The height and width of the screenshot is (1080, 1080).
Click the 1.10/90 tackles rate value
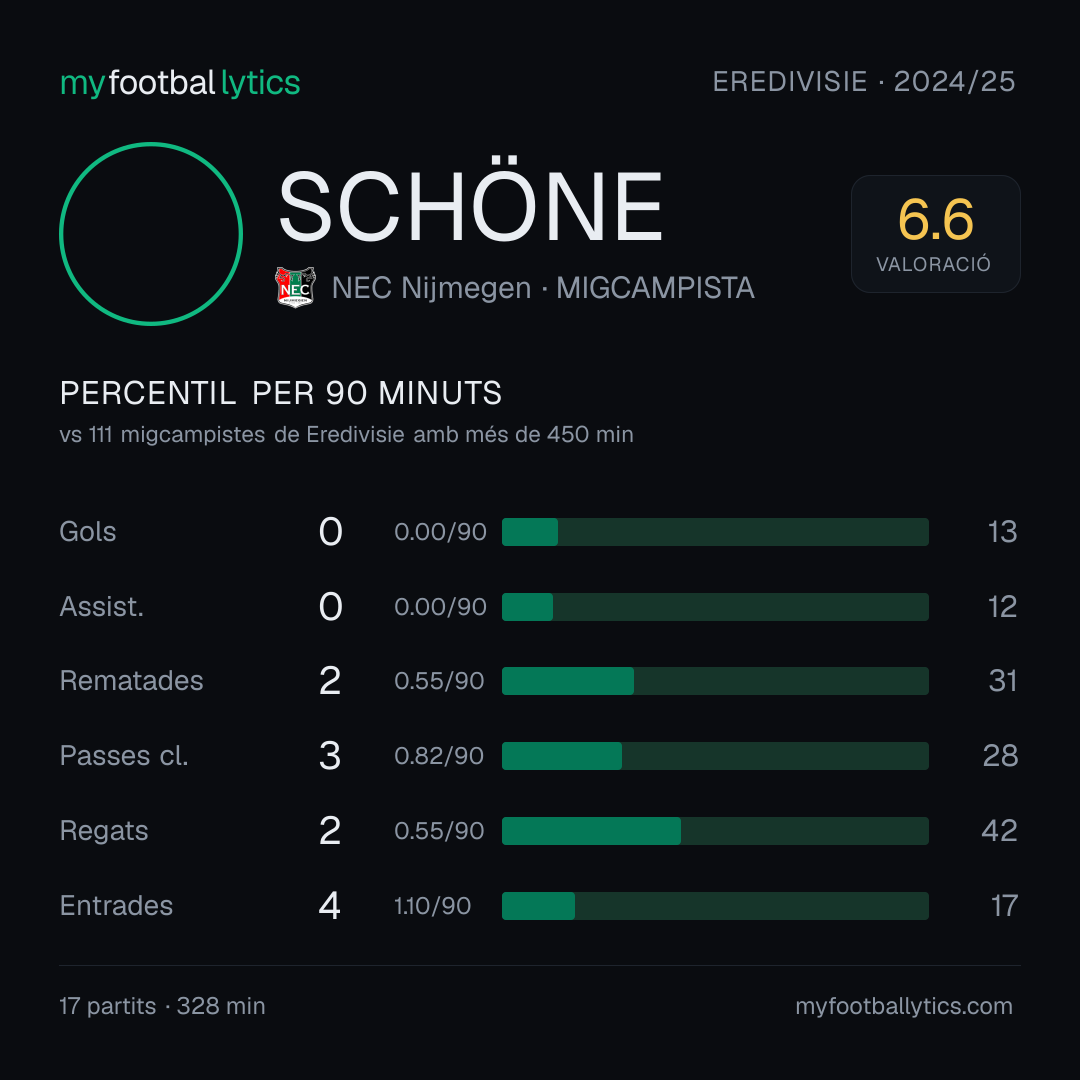[x=433, y=906]
